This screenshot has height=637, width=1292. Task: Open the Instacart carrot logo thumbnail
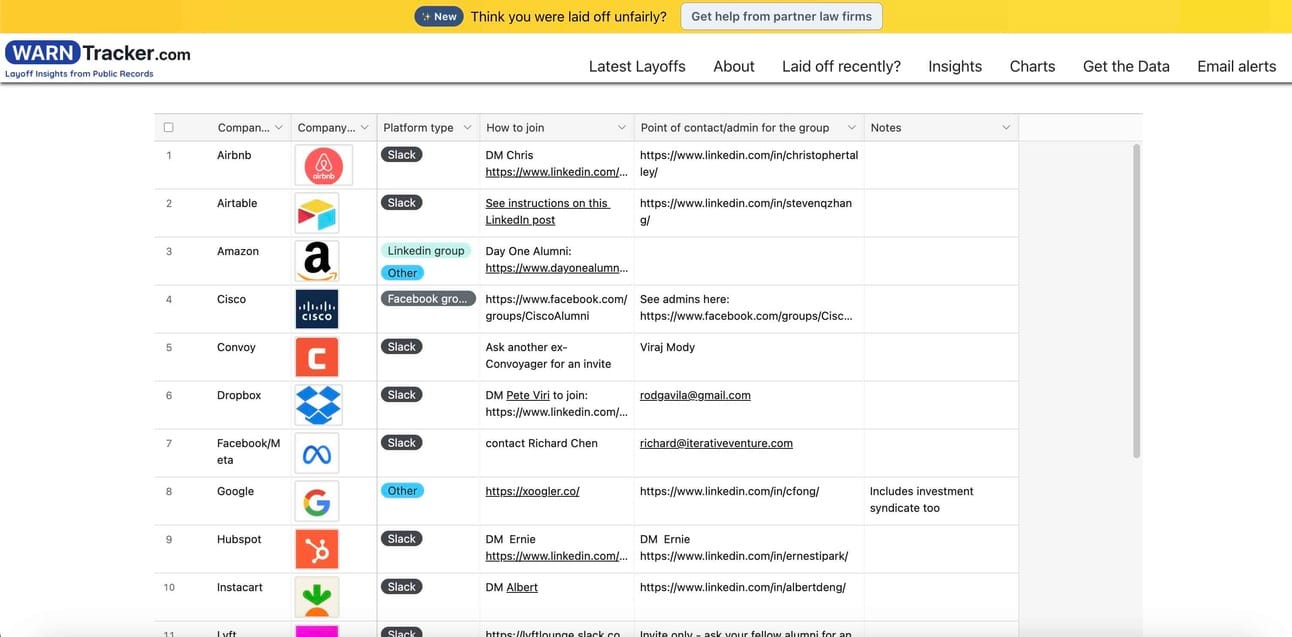point(316,597)
